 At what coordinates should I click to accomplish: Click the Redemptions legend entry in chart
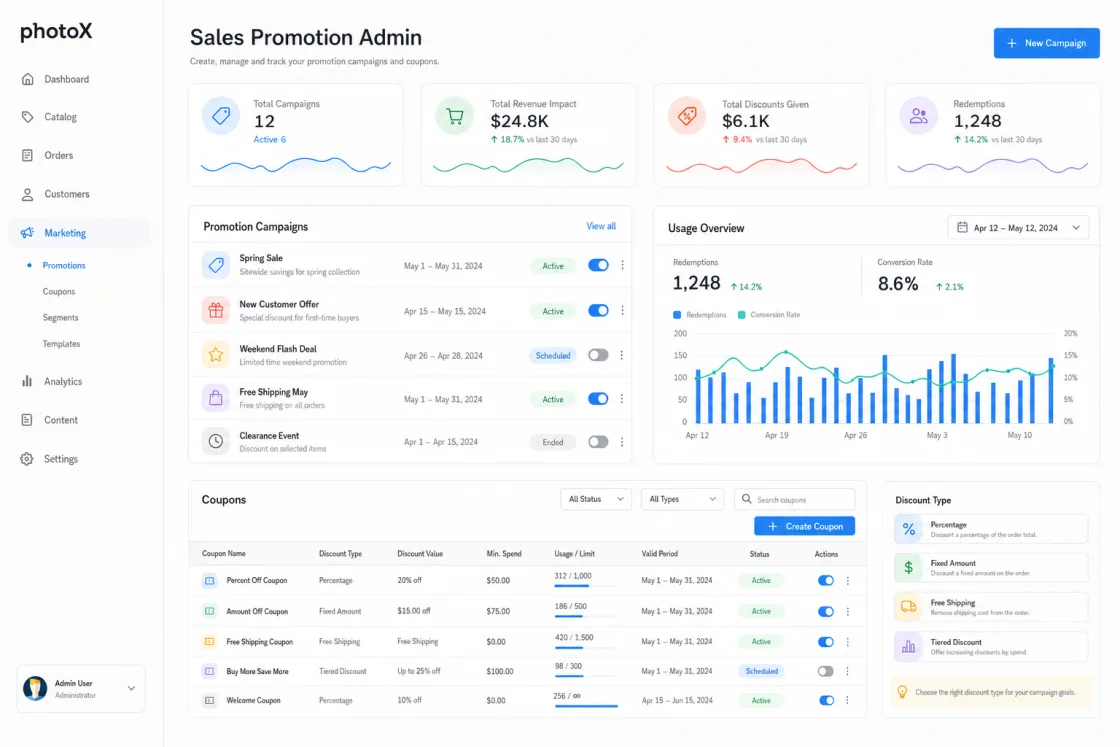click(x=699, y=315)
